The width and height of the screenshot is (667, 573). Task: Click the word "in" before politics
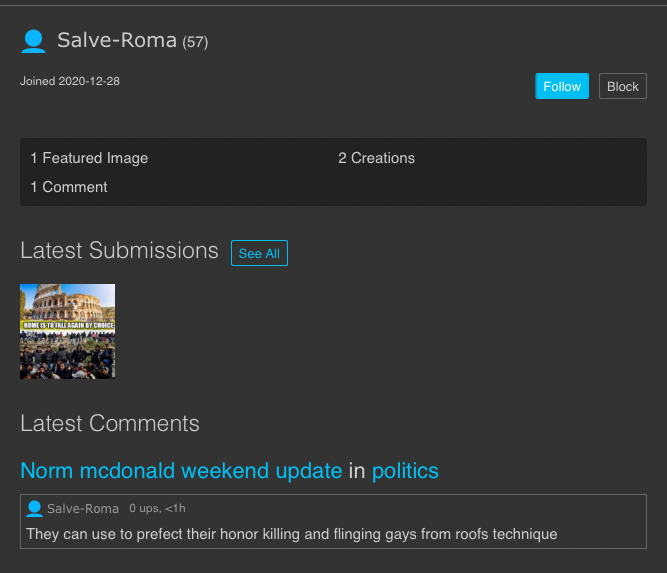coord(356,471)
